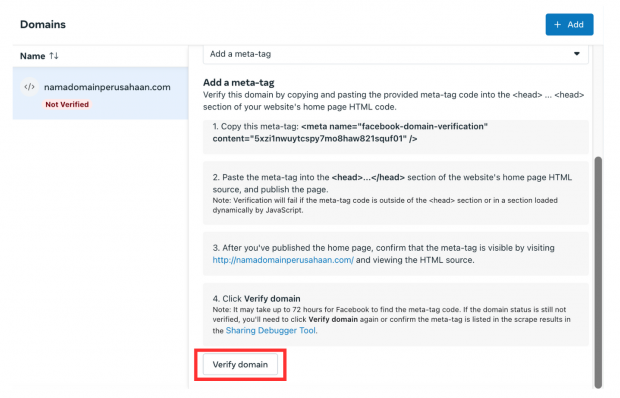Sort domains by the Name arrows icon
620x398 pixels.
coord(54,56)
